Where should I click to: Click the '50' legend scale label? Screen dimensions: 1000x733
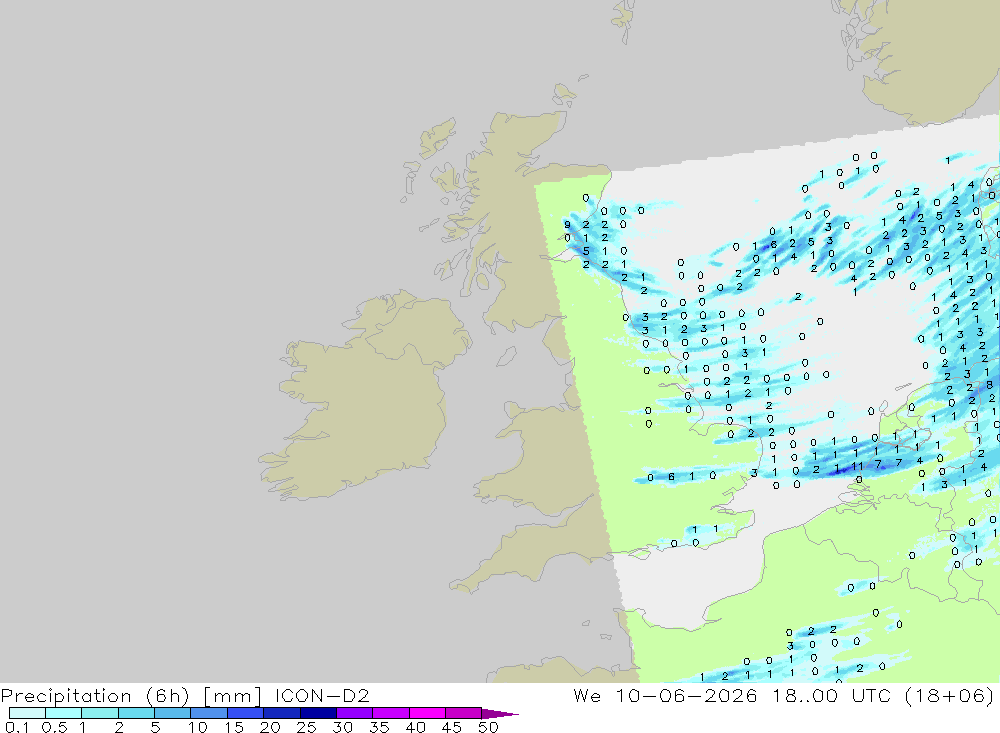pyautogui.click(x=489, y=727)
